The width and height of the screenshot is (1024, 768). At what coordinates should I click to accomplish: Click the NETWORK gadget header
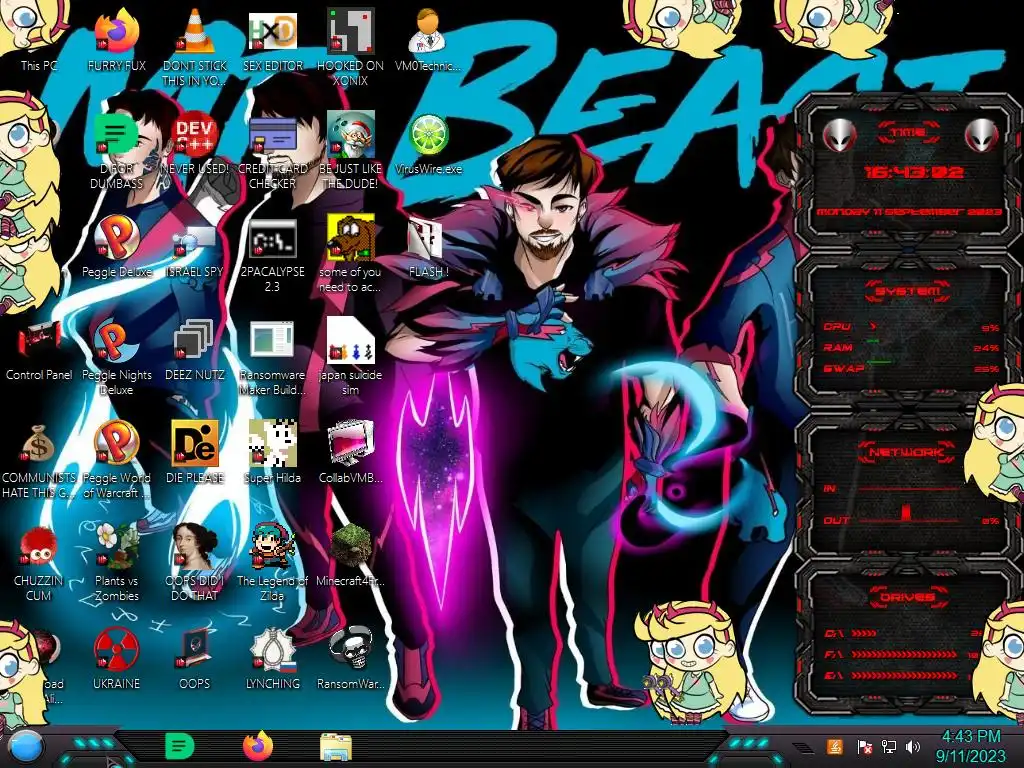907,452
